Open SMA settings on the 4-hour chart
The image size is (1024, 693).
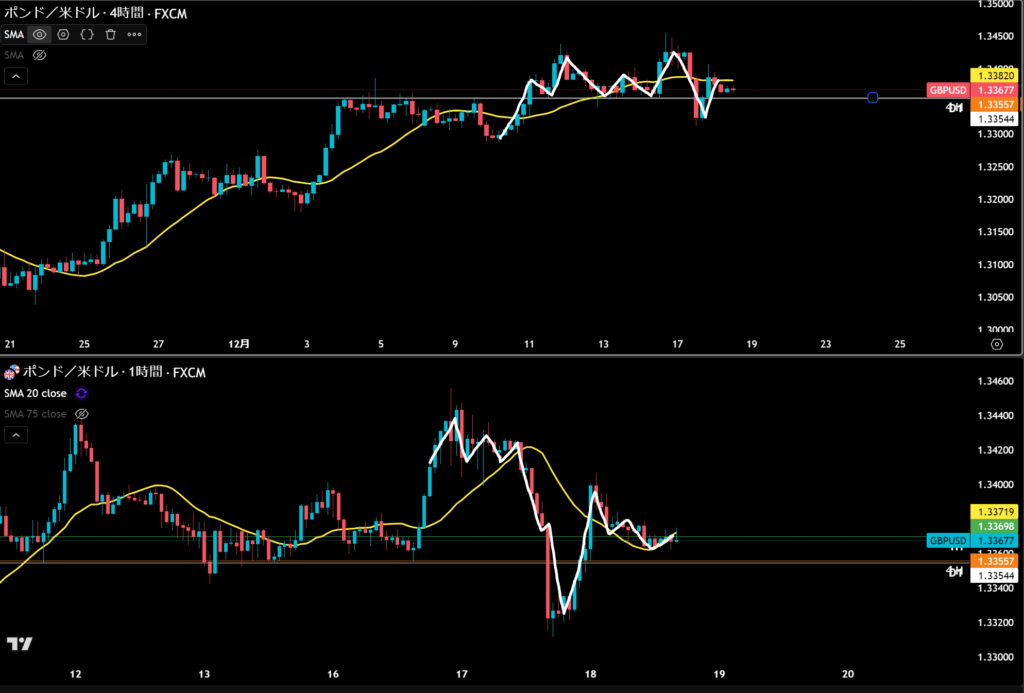(63, 34)
